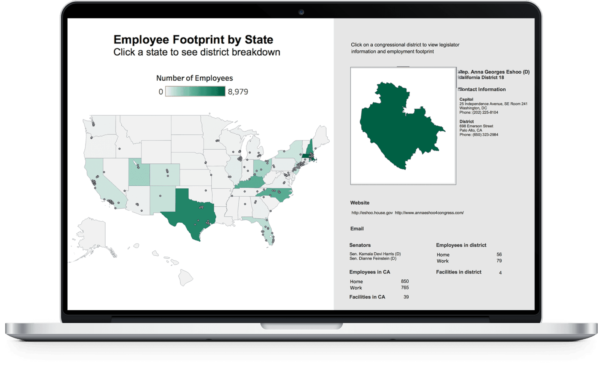Click the Email heading

(357, 229)
